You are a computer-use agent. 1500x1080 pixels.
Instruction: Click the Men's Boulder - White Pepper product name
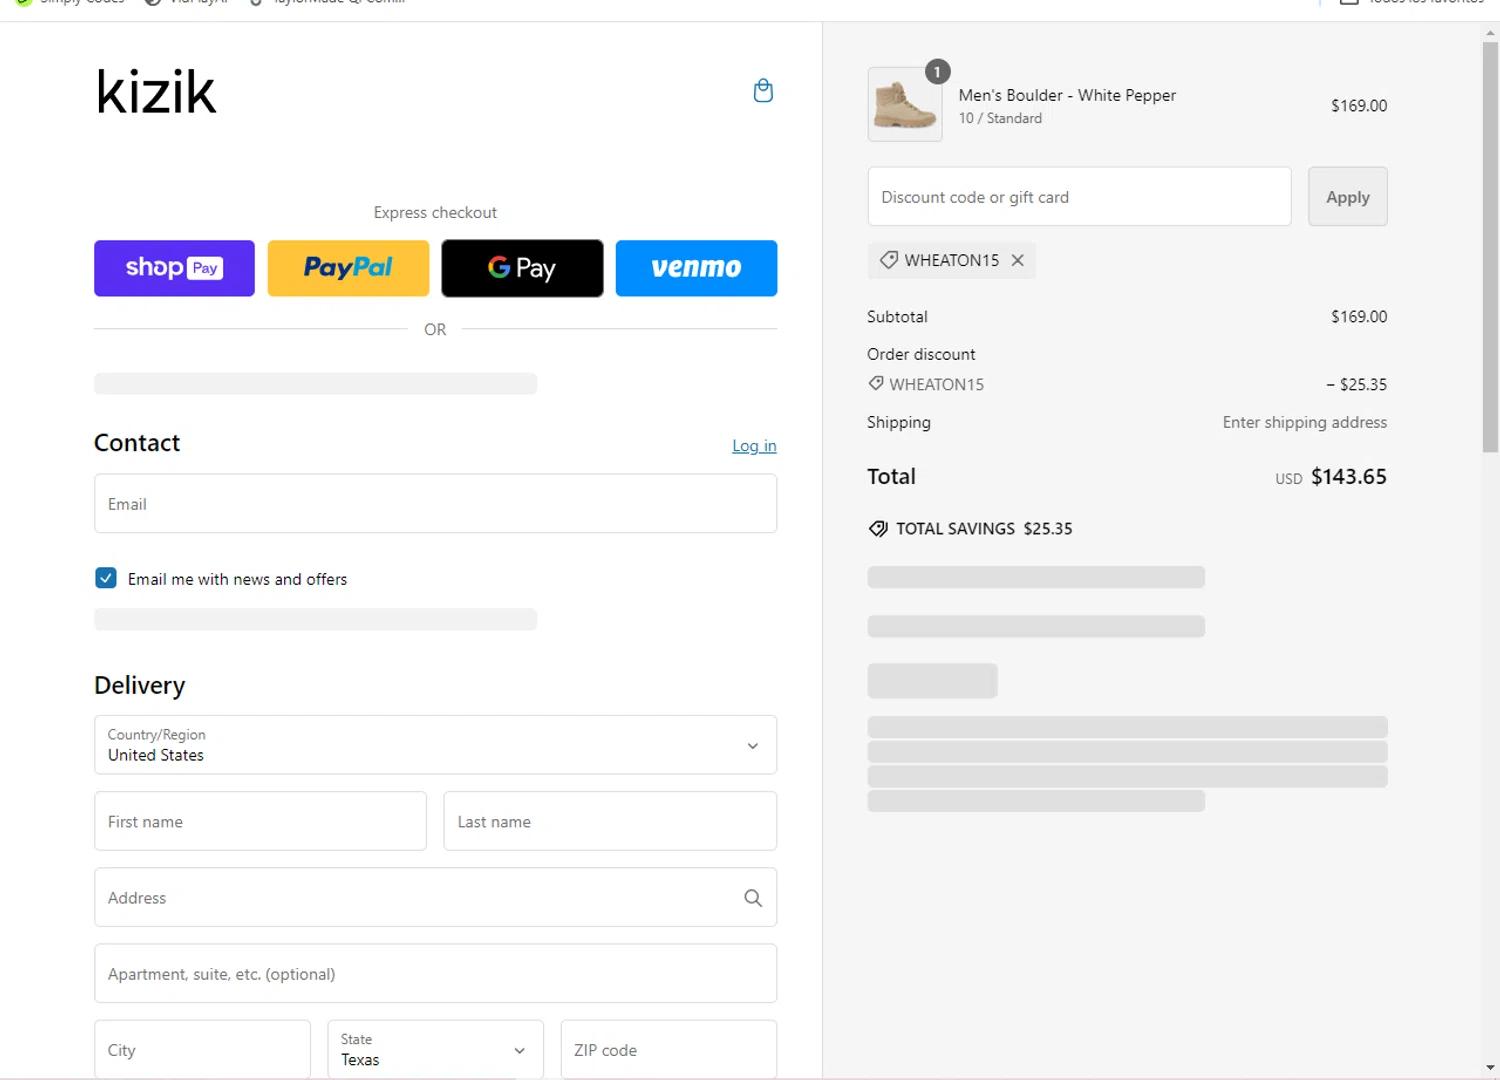coord(1067,95)
